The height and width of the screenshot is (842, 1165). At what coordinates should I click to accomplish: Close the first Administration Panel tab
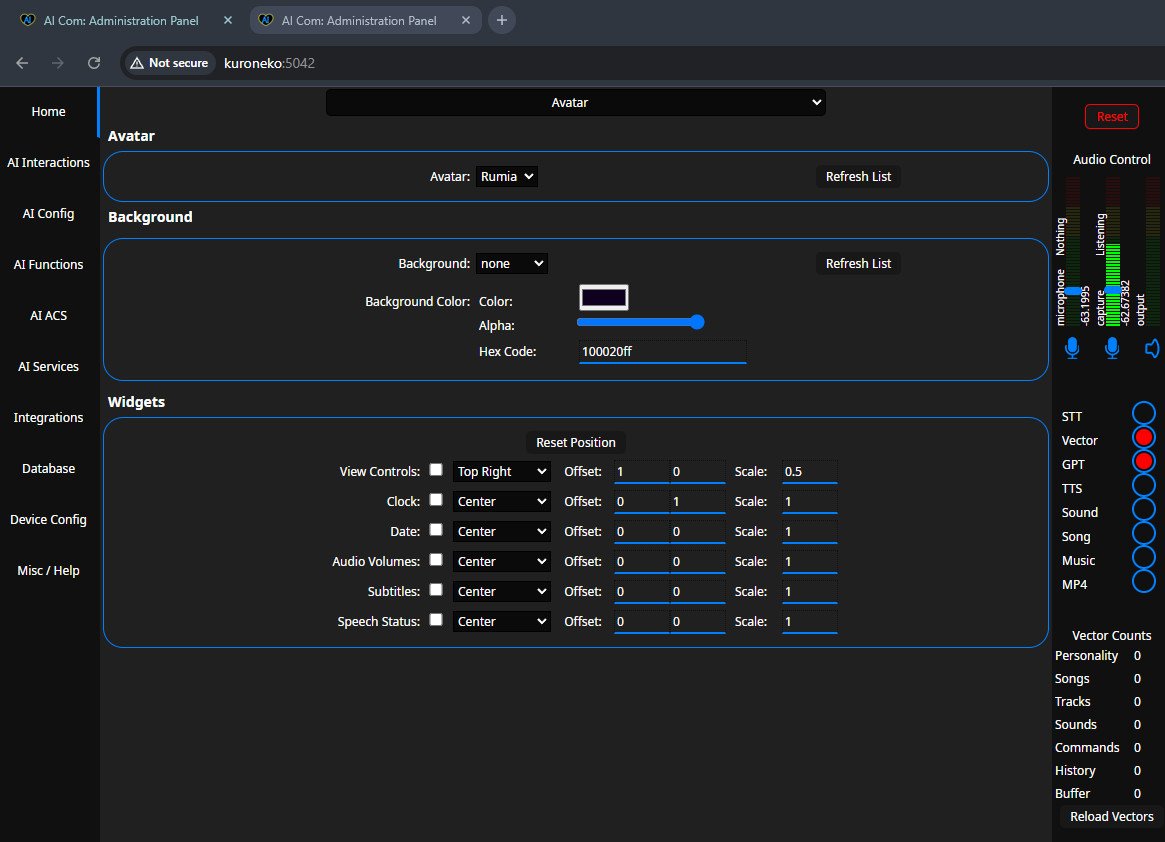point(228,20)
